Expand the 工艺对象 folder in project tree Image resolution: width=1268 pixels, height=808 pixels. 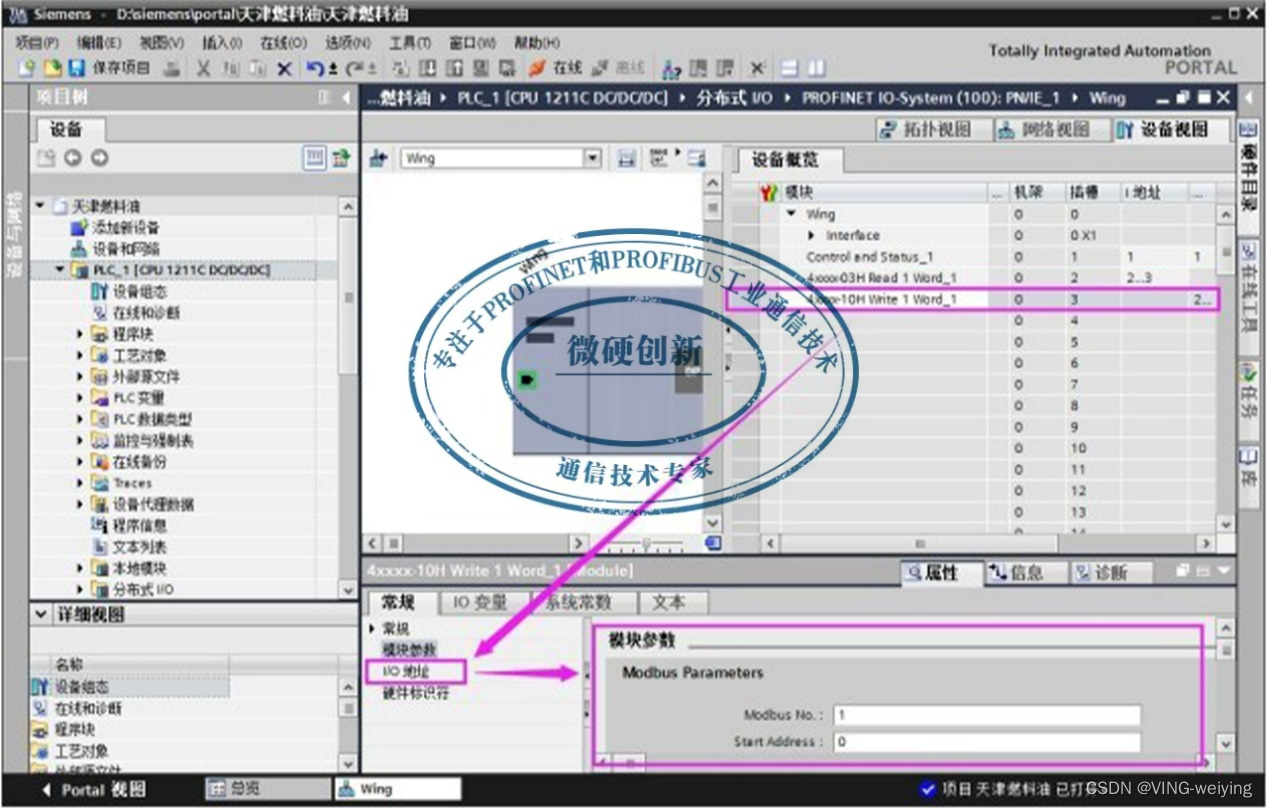[x=81, y=355]
